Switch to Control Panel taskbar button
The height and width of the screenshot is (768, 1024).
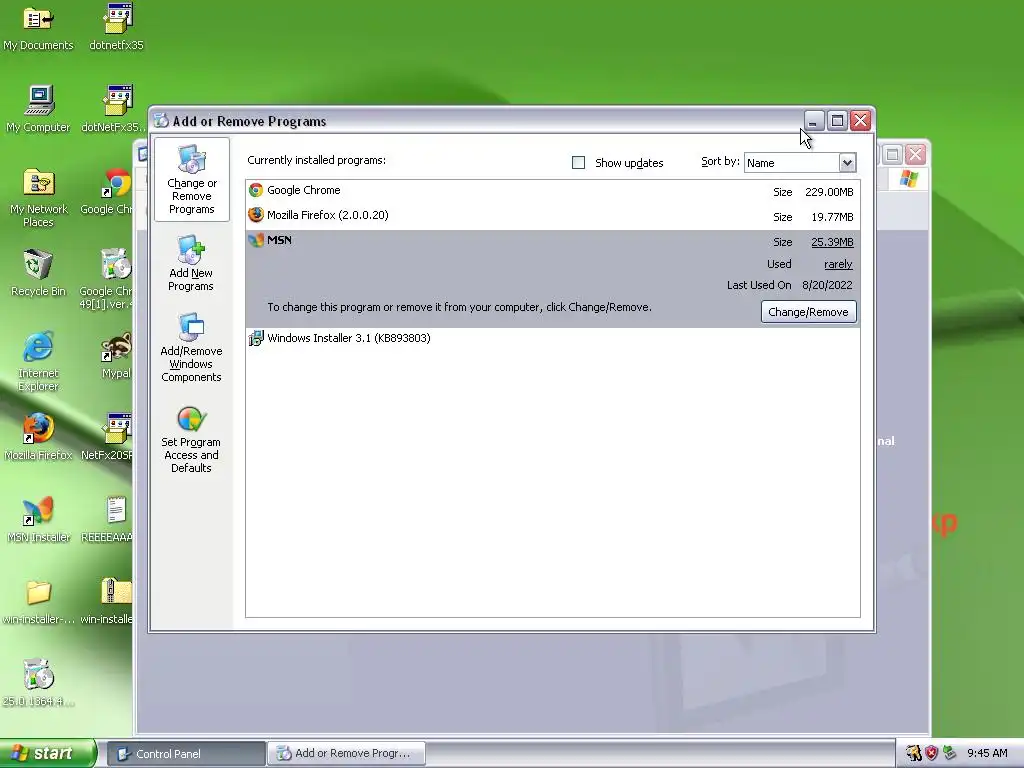(x=186, y=754)
